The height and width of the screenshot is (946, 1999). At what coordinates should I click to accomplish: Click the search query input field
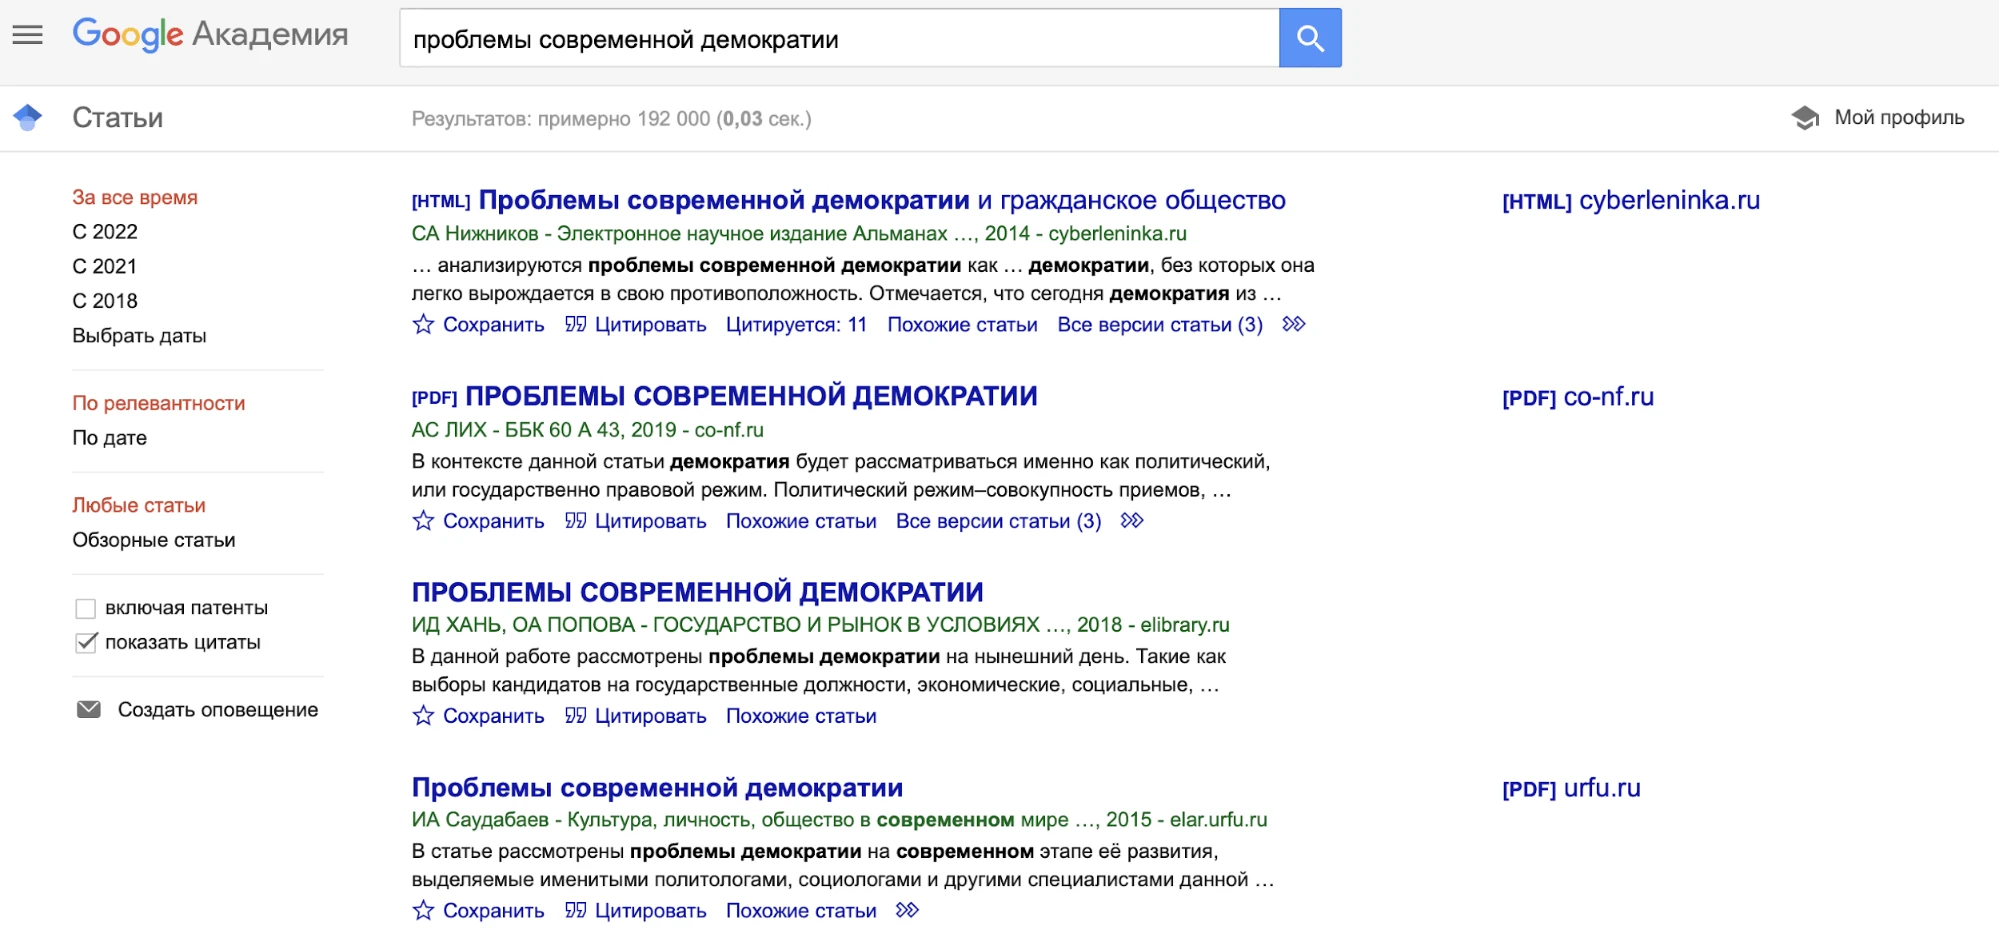(838, 40)
